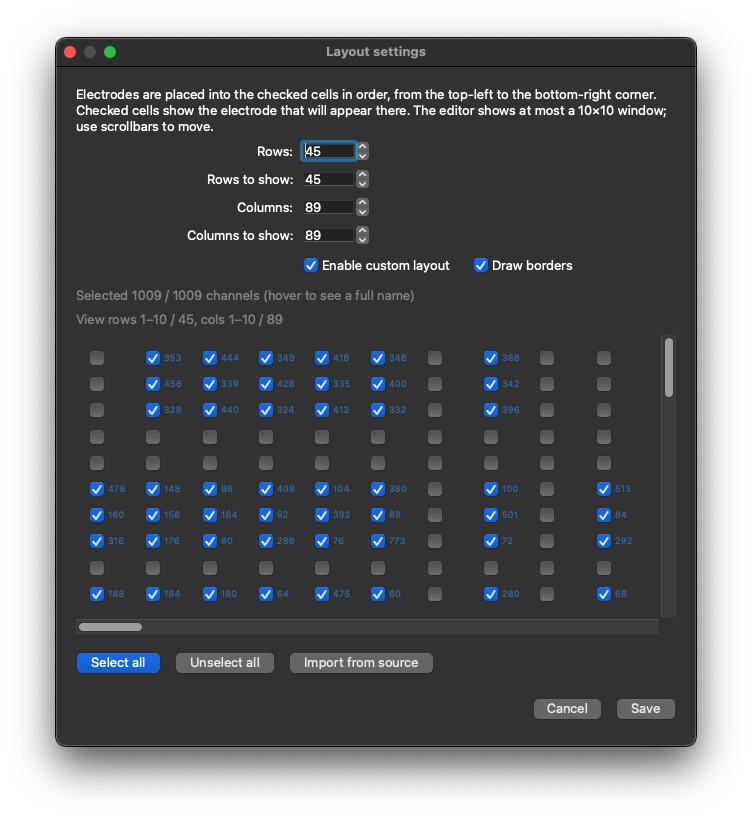
Task: Decrement the Rows to show stepper
Action: tap(362, 184)
